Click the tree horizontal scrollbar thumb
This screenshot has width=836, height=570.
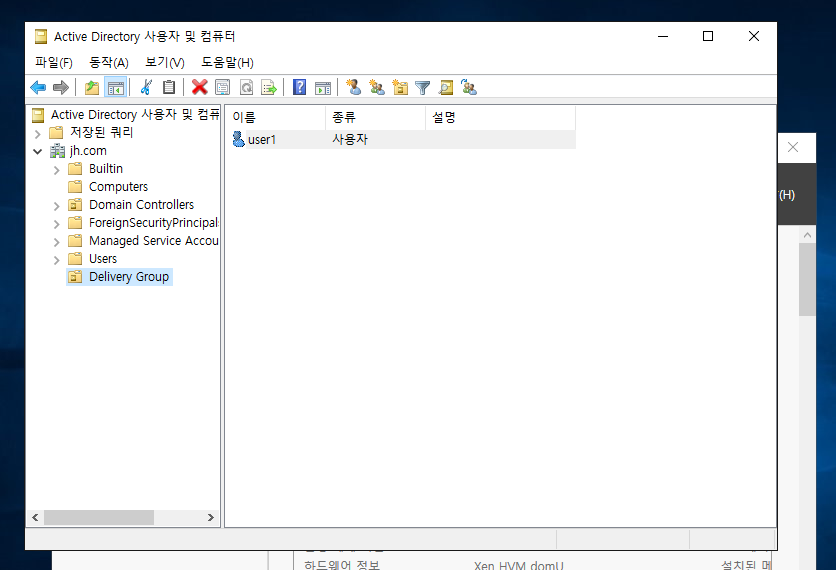pos(99,517)
